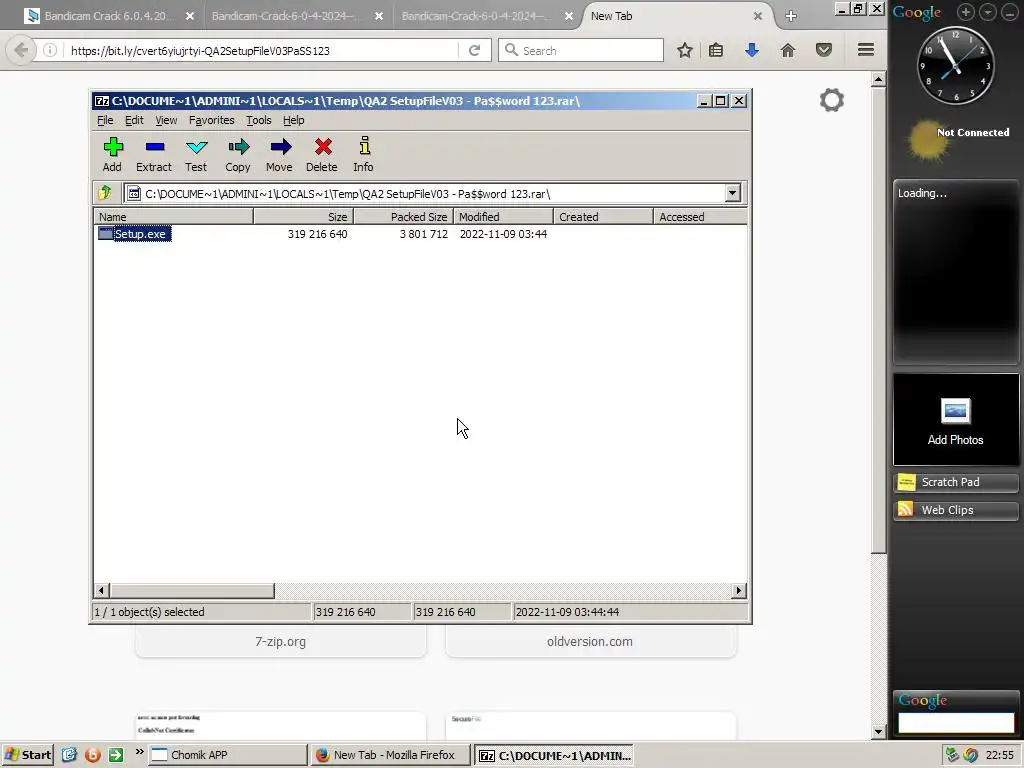Run the Test tool in 7-Zip

coord(196,154)
